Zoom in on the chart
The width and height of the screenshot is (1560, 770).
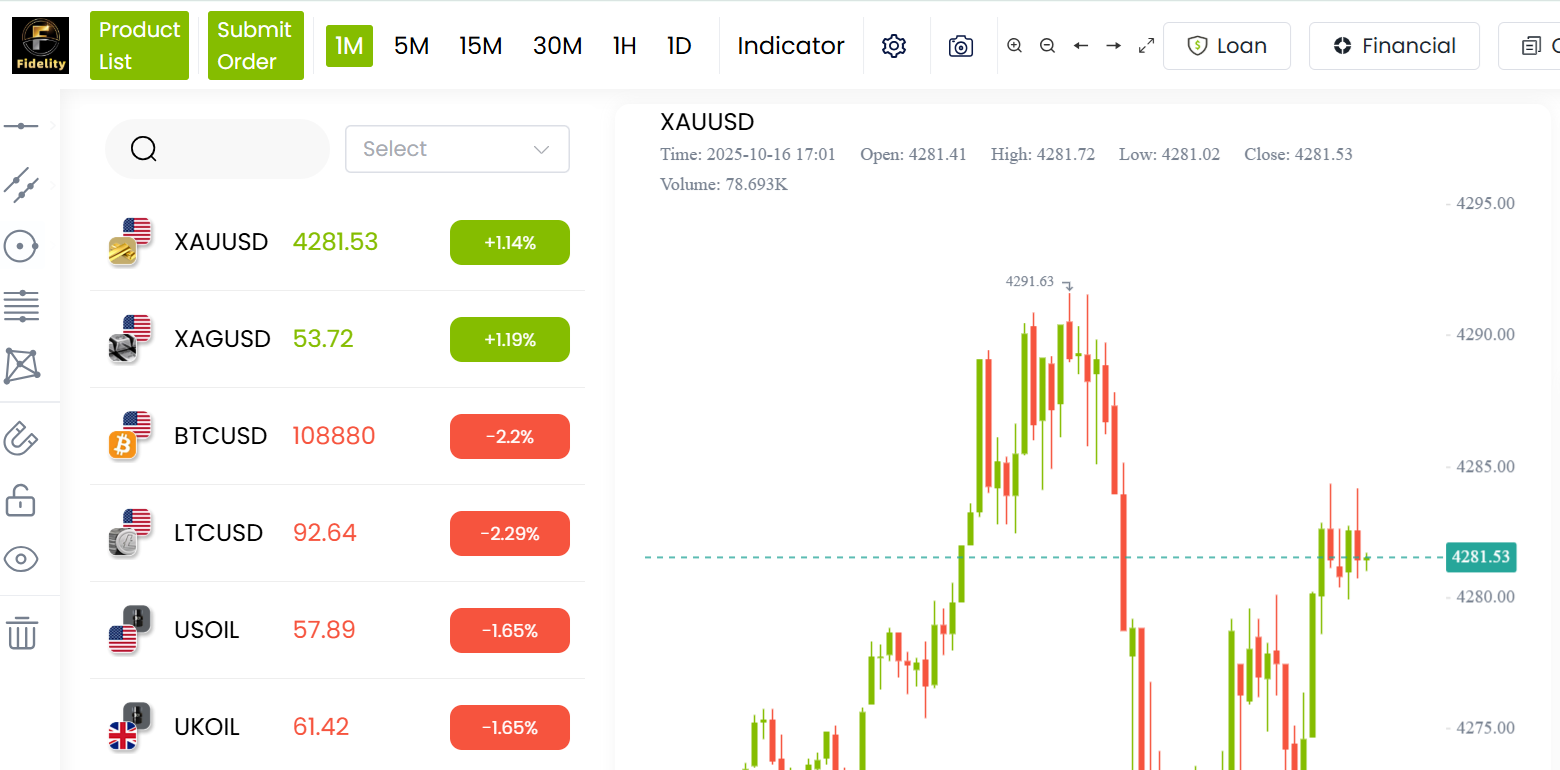[1015, 46]
